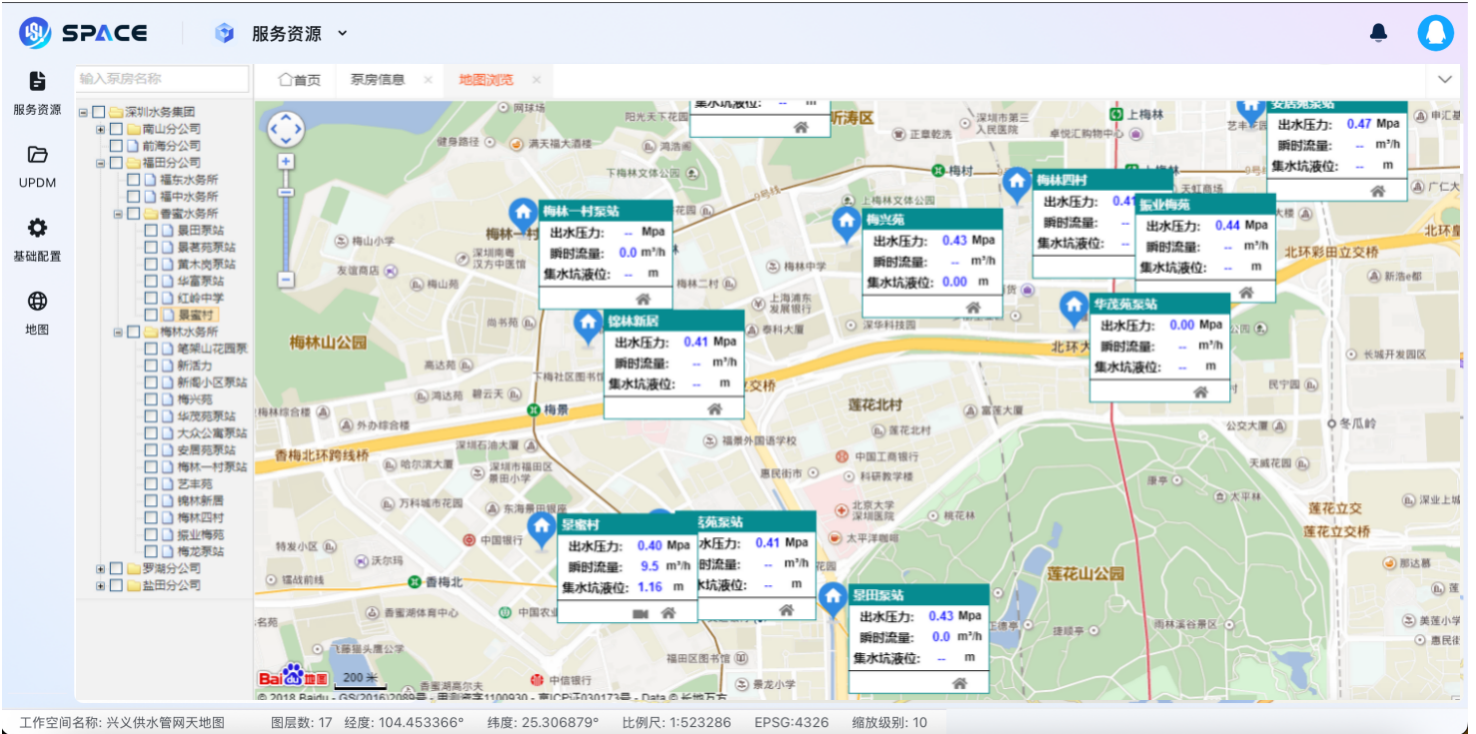Check the 深圳水务集团 checkbox
The image size is (1476, 734).
(x=96, y=111)
